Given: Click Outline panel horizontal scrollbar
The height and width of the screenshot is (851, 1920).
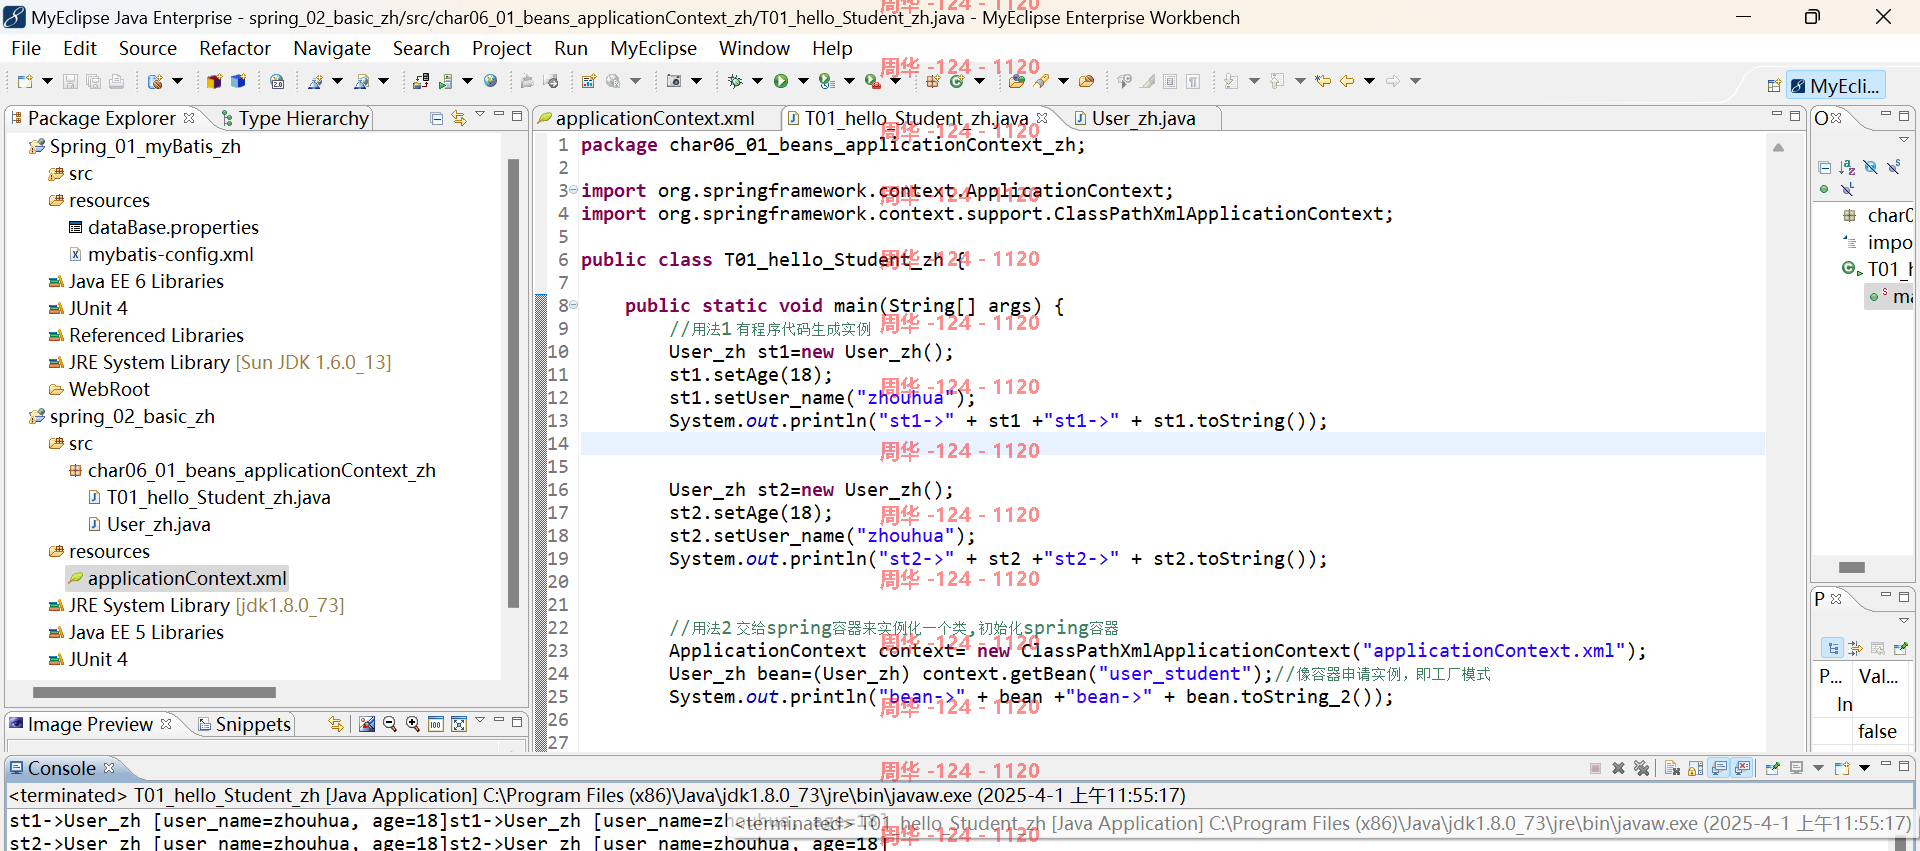Looking at the screenshot, I should [1852, 567].
